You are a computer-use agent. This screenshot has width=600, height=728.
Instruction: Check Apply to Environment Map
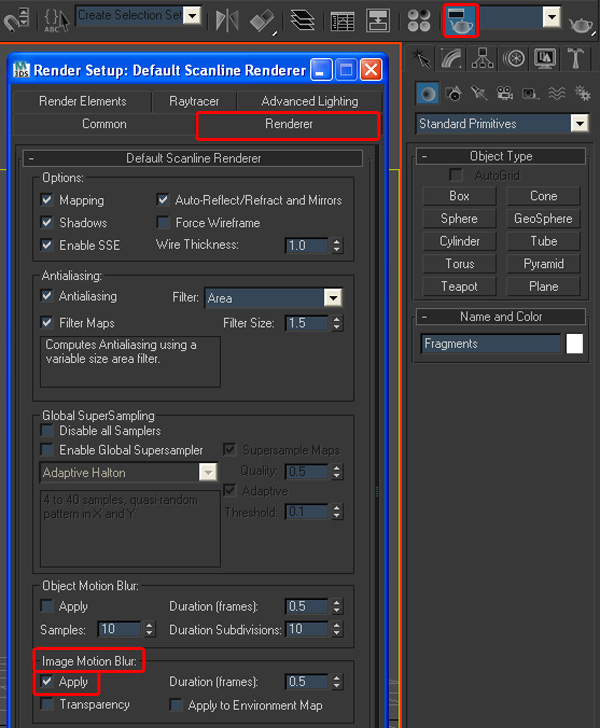[176, 705]
